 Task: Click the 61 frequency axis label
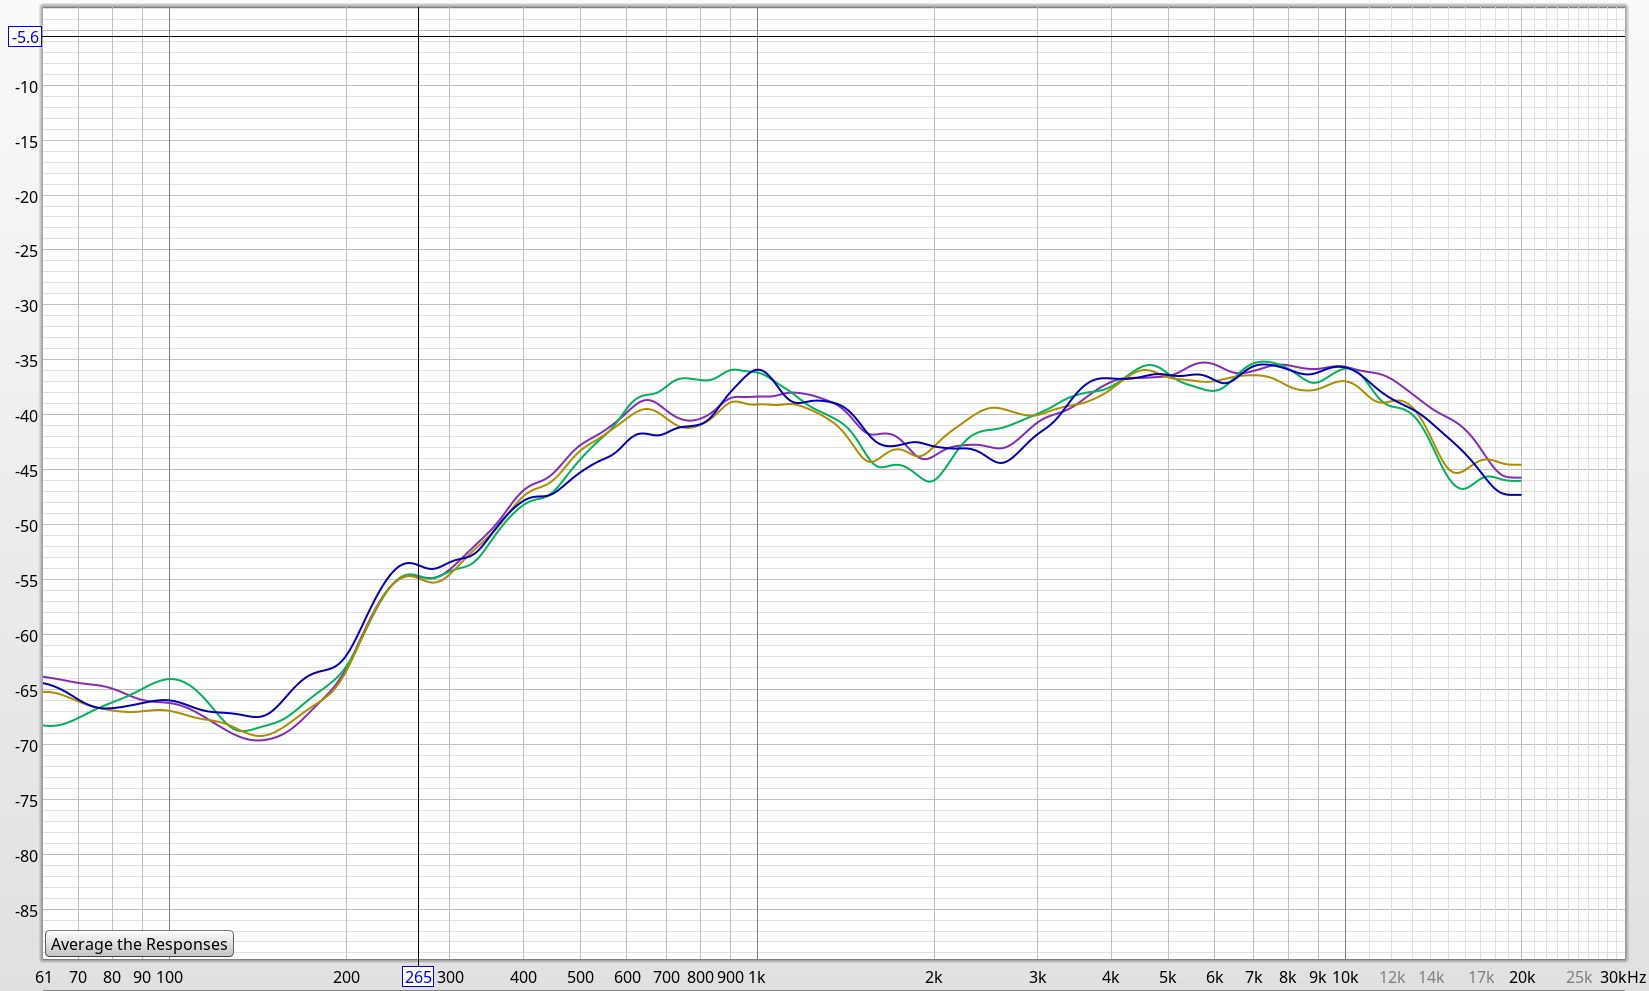pos(43,977)
